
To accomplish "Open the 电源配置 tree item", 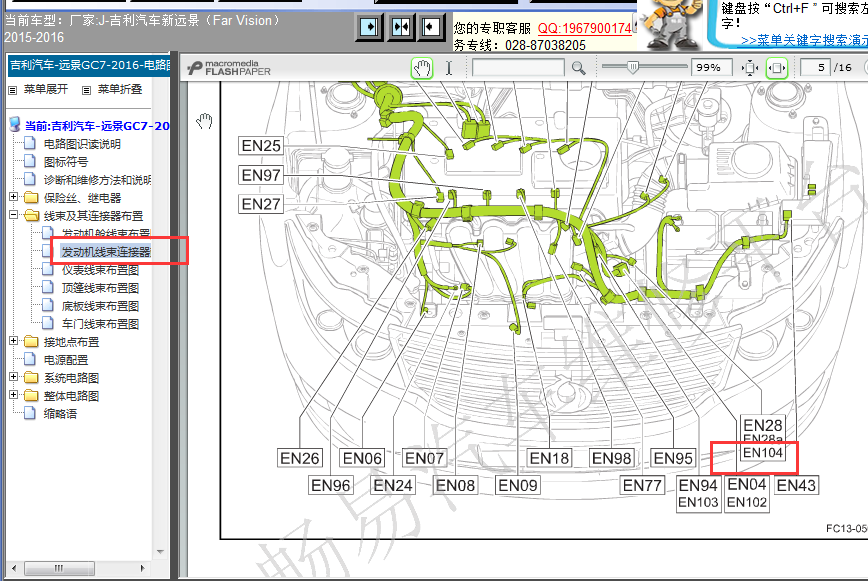I will point(65,360).
